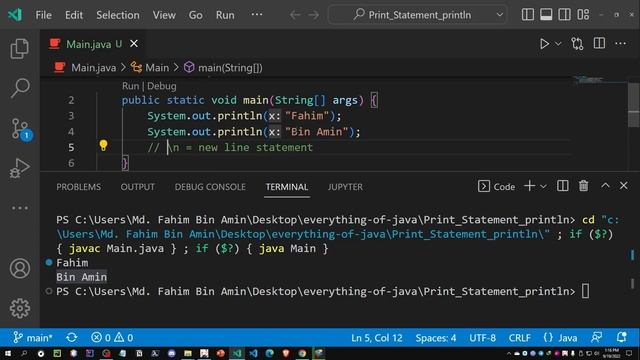Screen dimensions: 640x360
Task: Open the File menu
Action: pyautogui.click(x=43, y=15)
